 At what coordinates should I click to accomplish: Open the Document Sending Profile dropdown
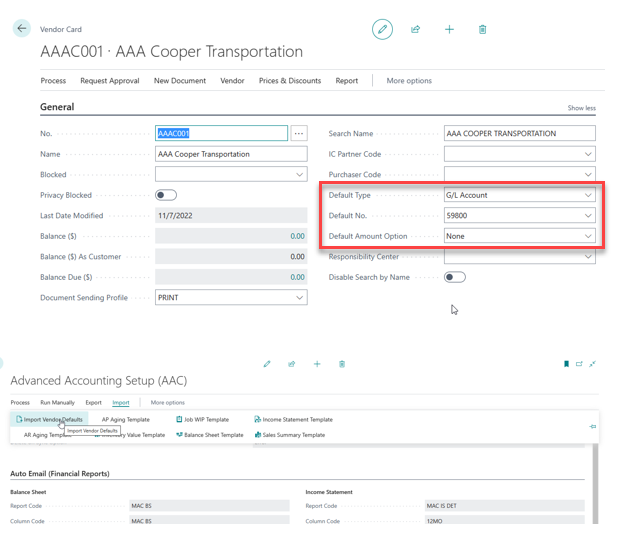pos(299,297)
